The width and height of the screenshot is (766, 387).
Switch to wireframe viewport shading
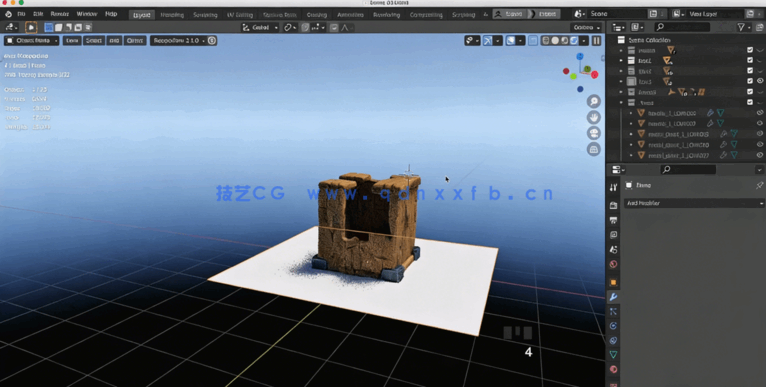tap(546, 41)
